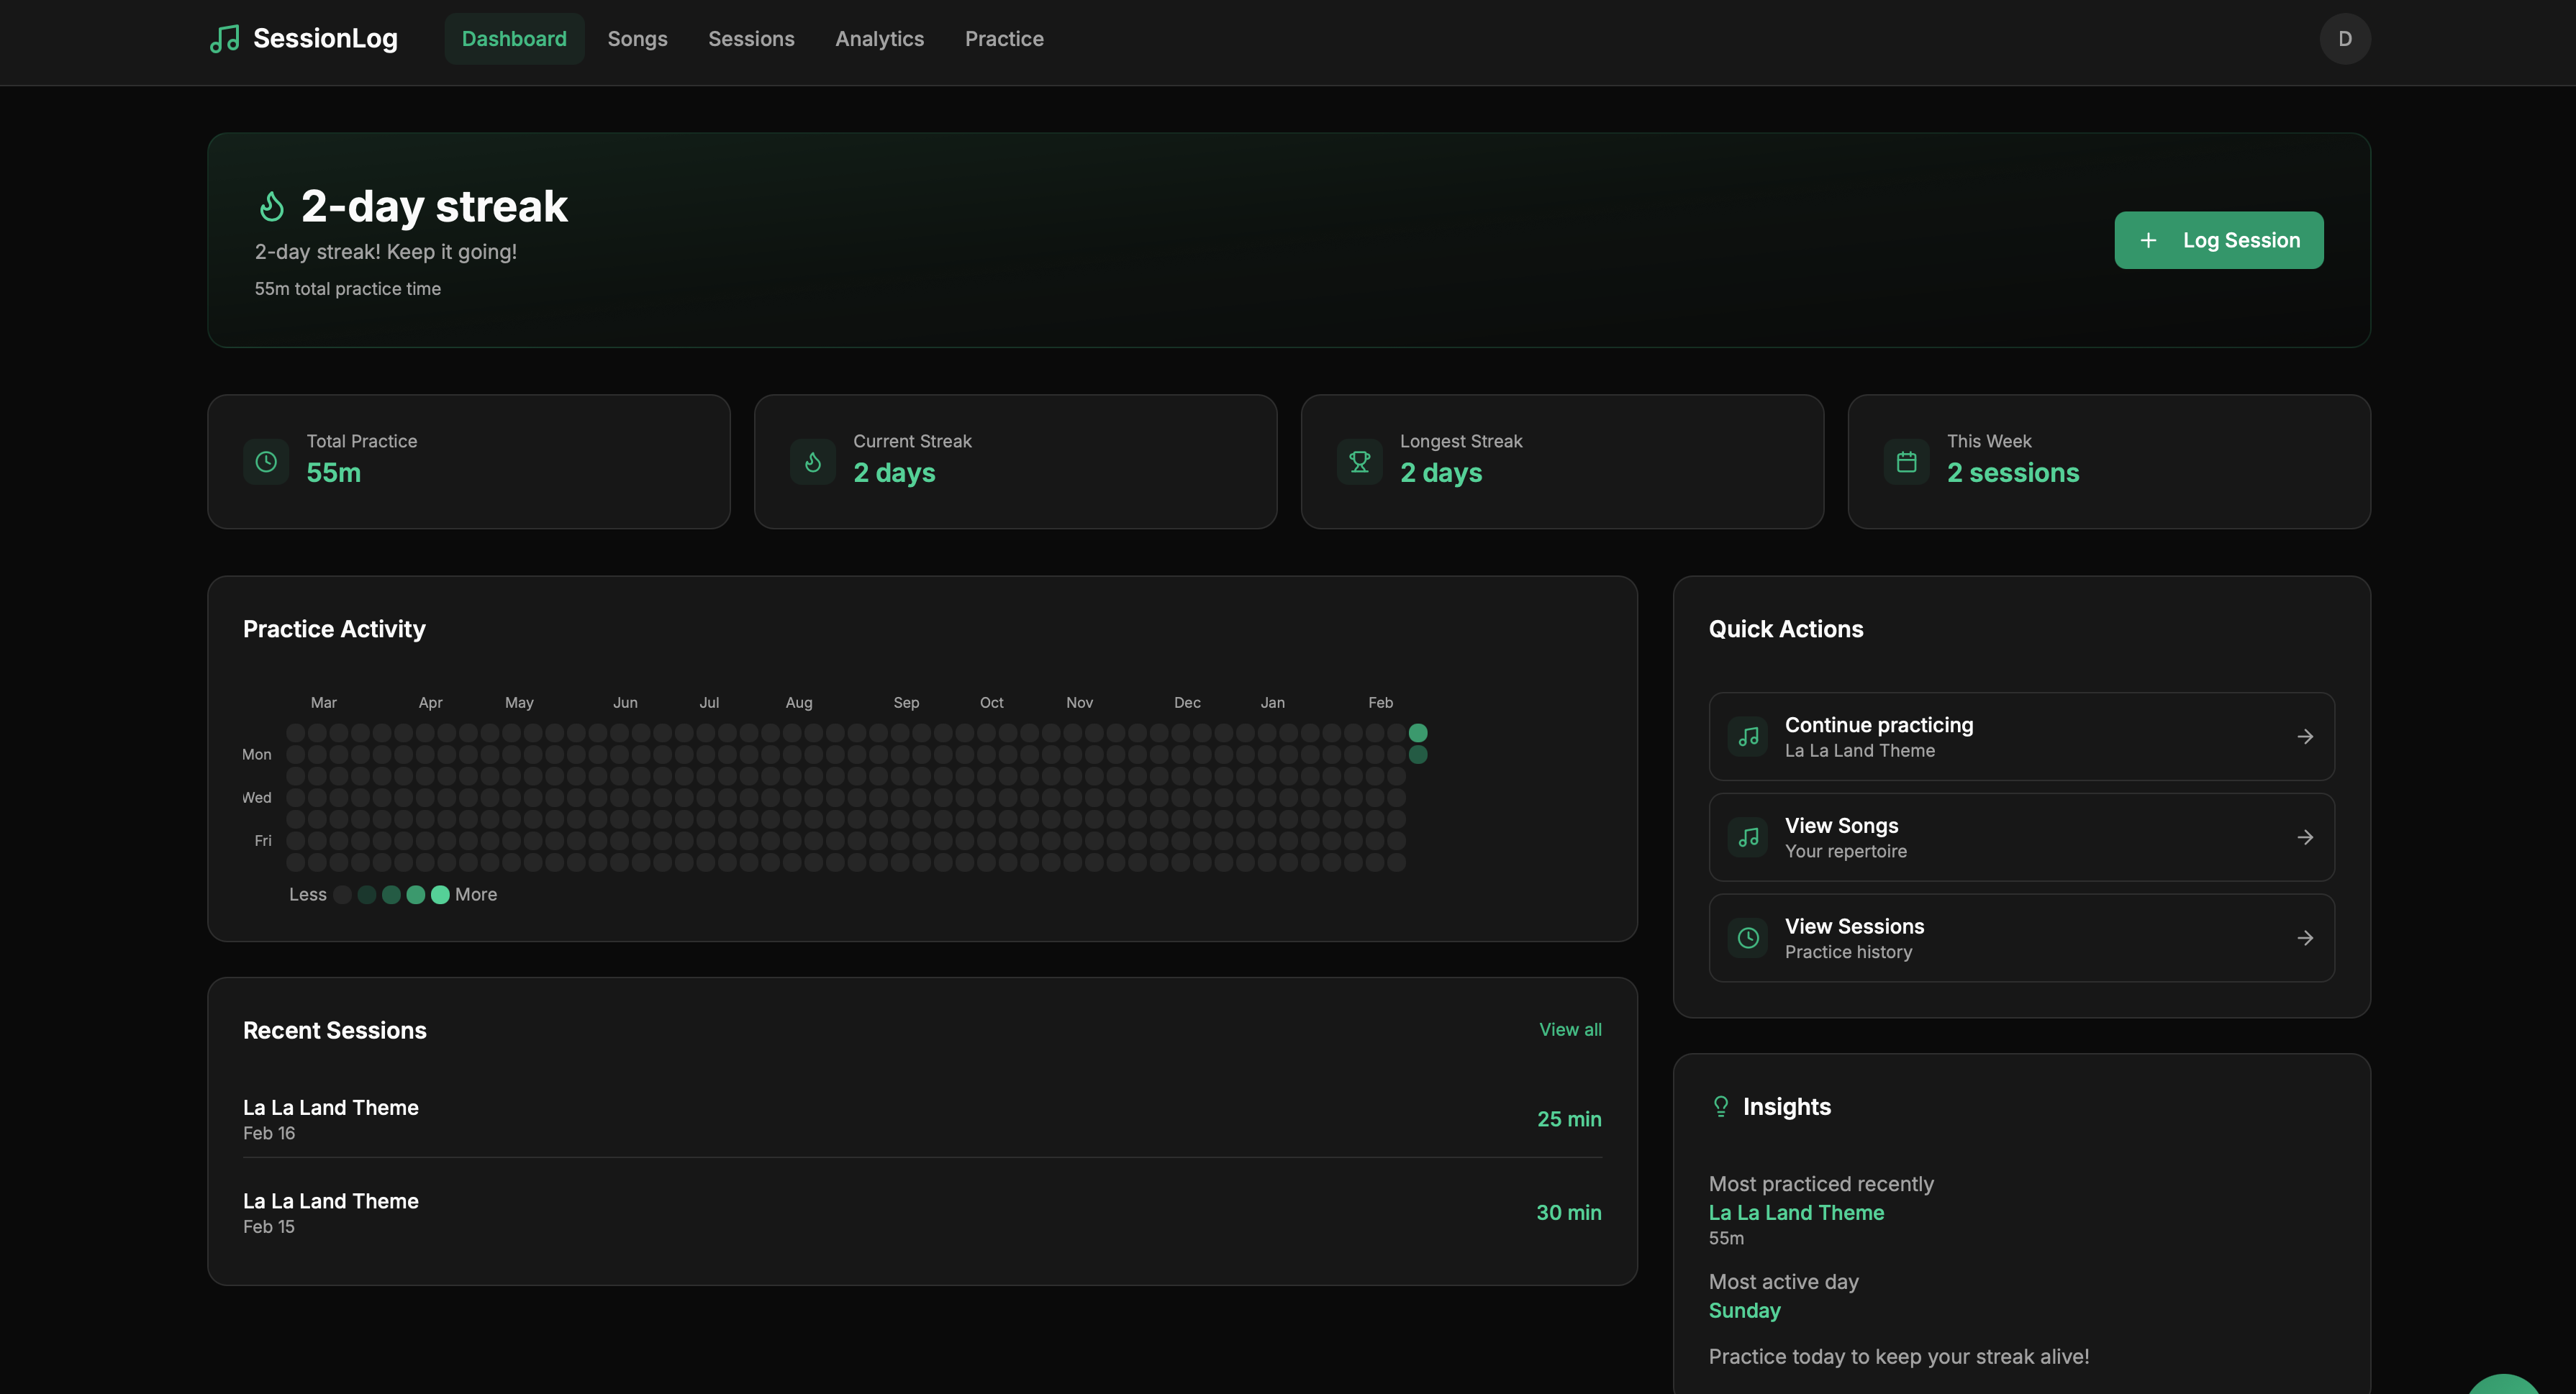This screenshot has height=1394, width=2576.
Task: Click the brightest green legend dot near More
Action: click(x=440, y=895)
